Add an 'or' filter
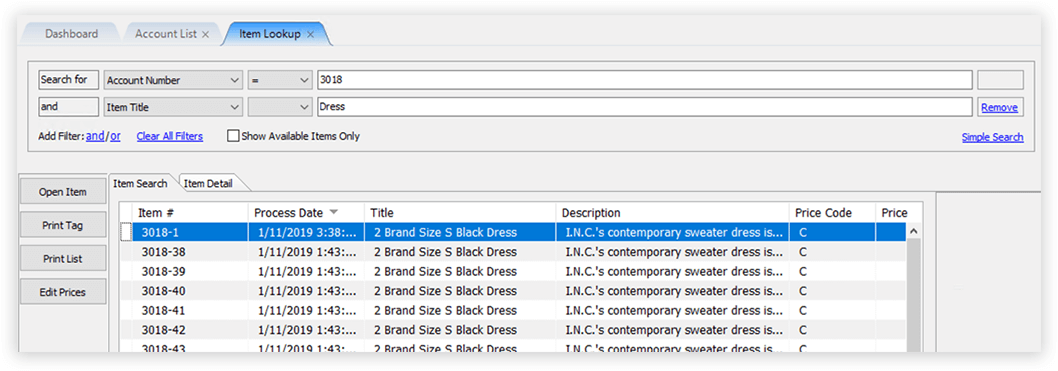This screenshot has width=1058, height=371. click(115, 136)
